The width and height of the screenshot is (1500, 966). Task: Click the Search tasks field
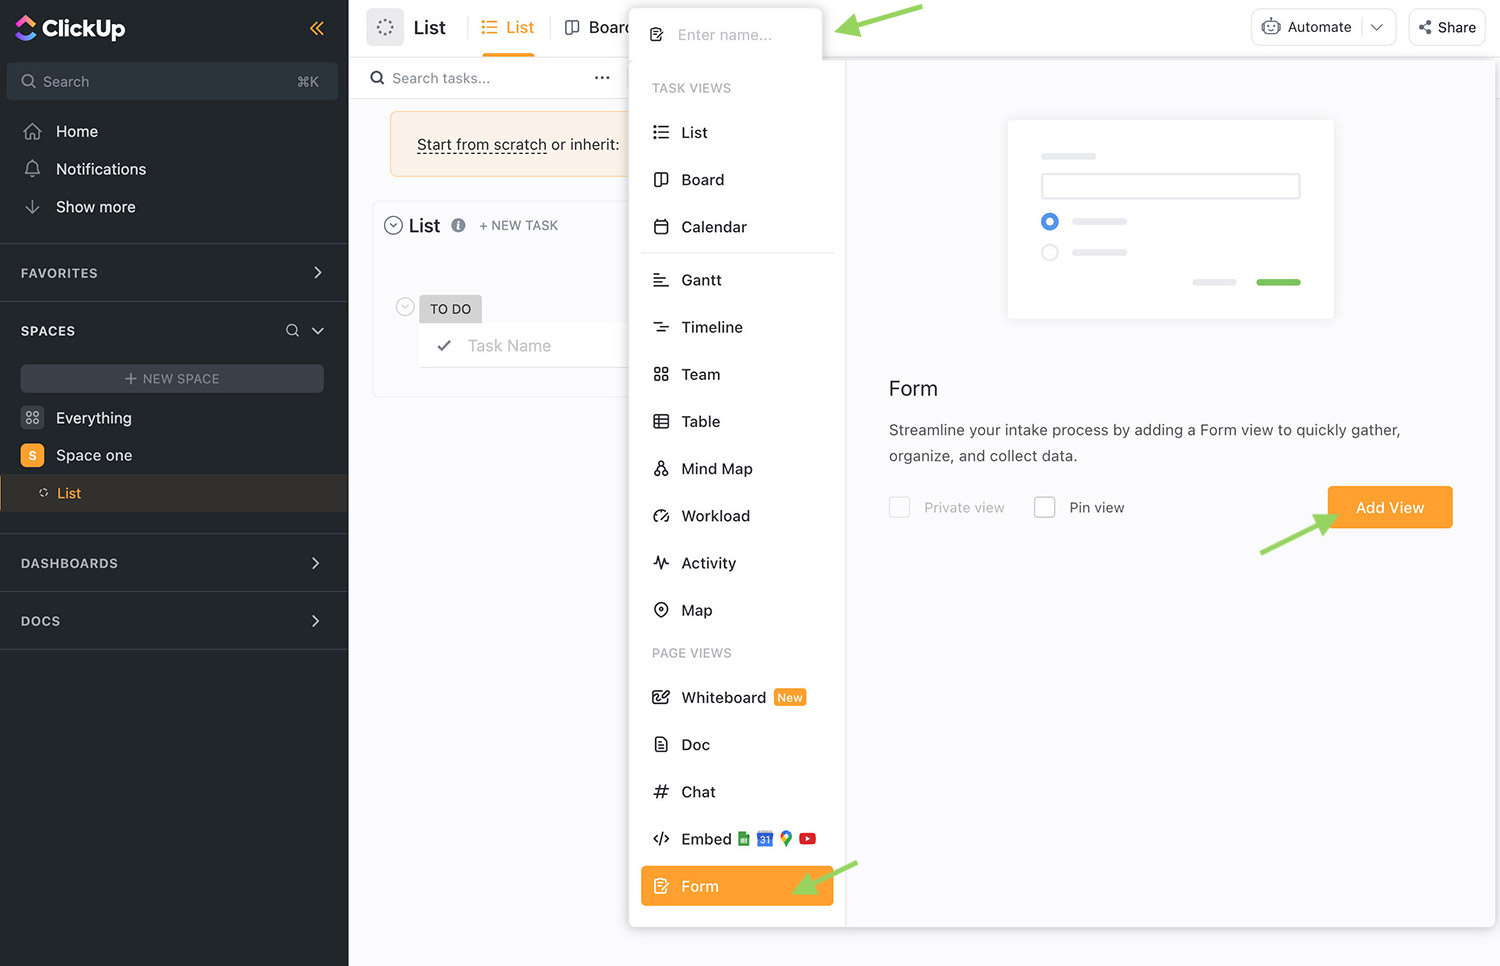pyautogui.click(x=441, y=78)
